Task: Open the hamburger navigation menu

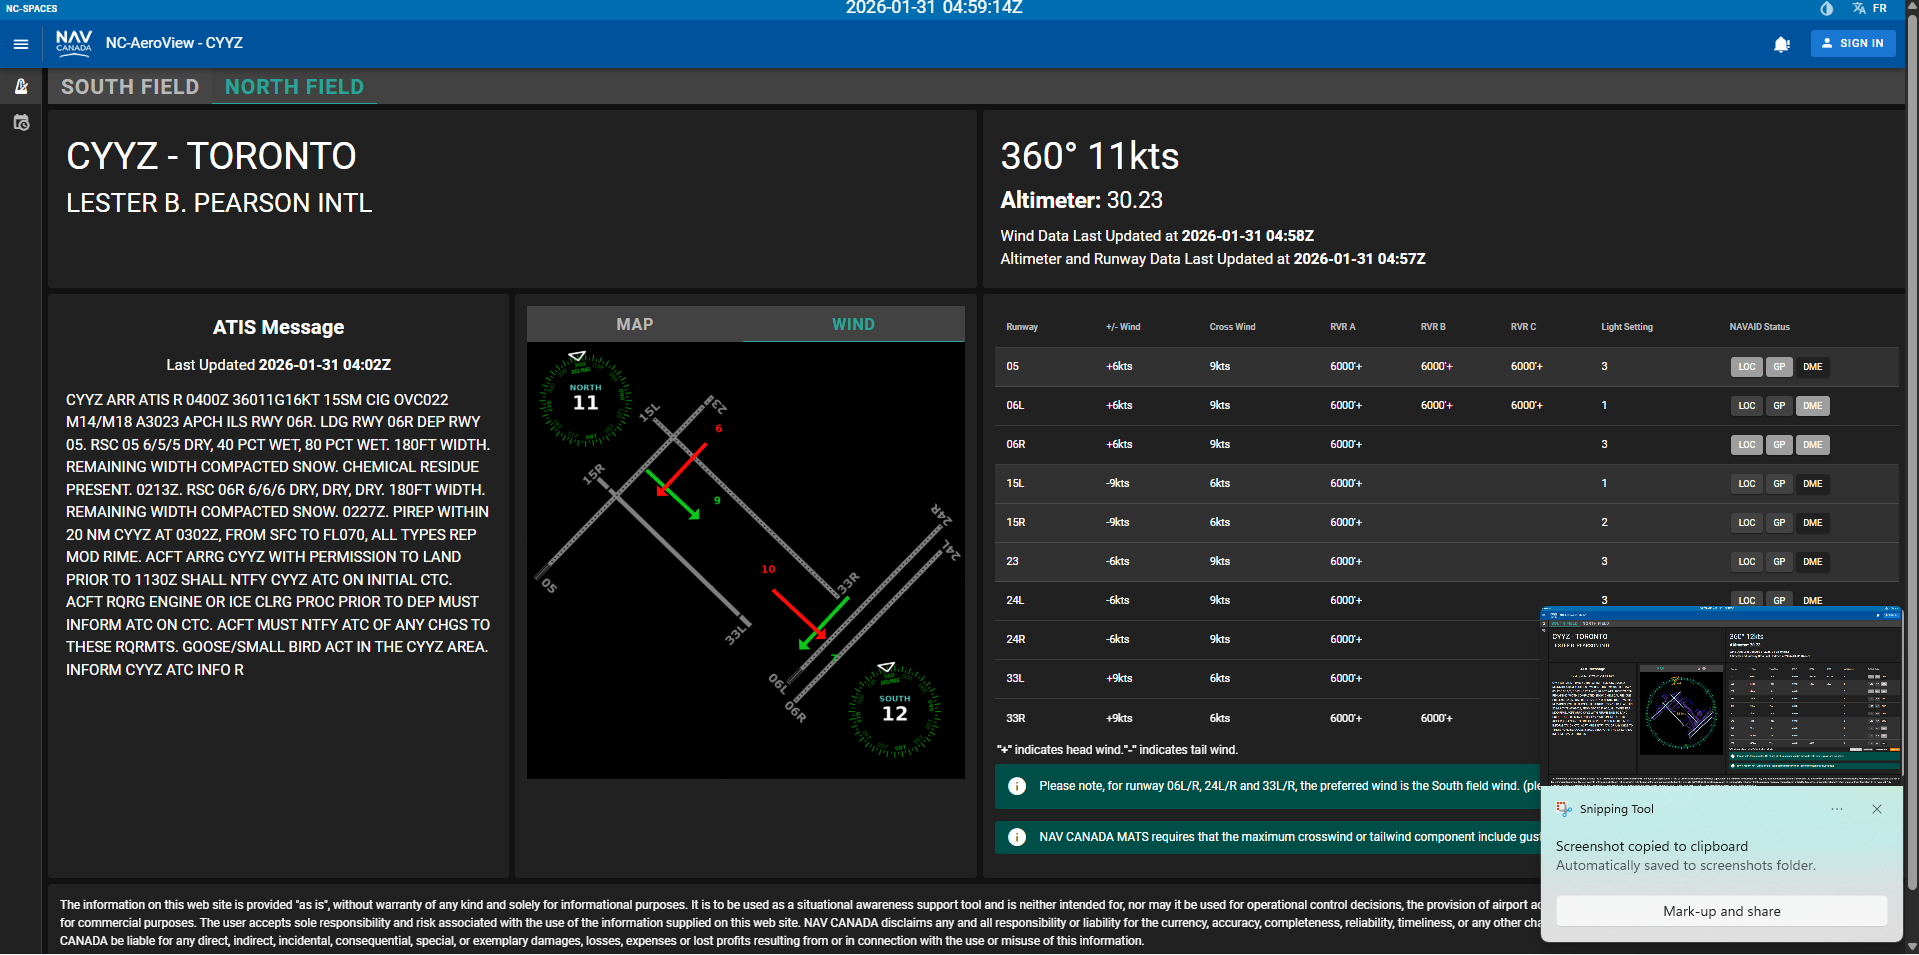Action: (20, 43)
